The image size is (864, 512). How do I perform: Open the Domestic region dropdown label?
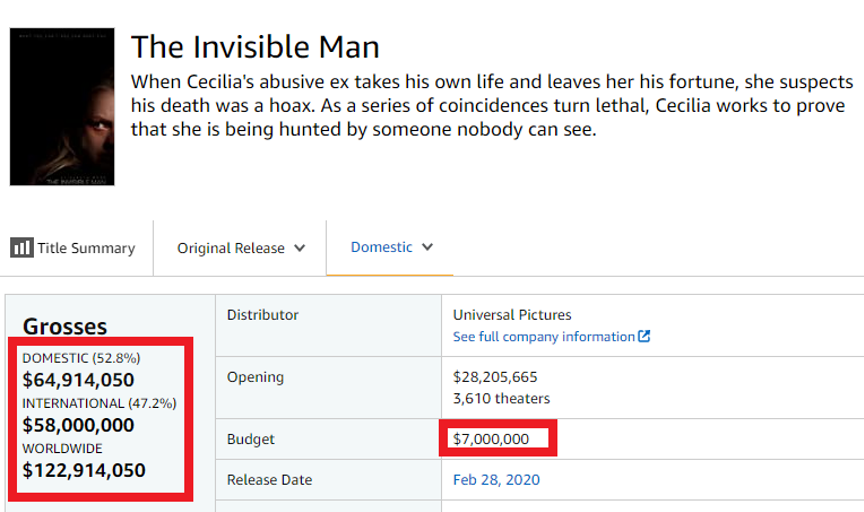pos(381,247)
